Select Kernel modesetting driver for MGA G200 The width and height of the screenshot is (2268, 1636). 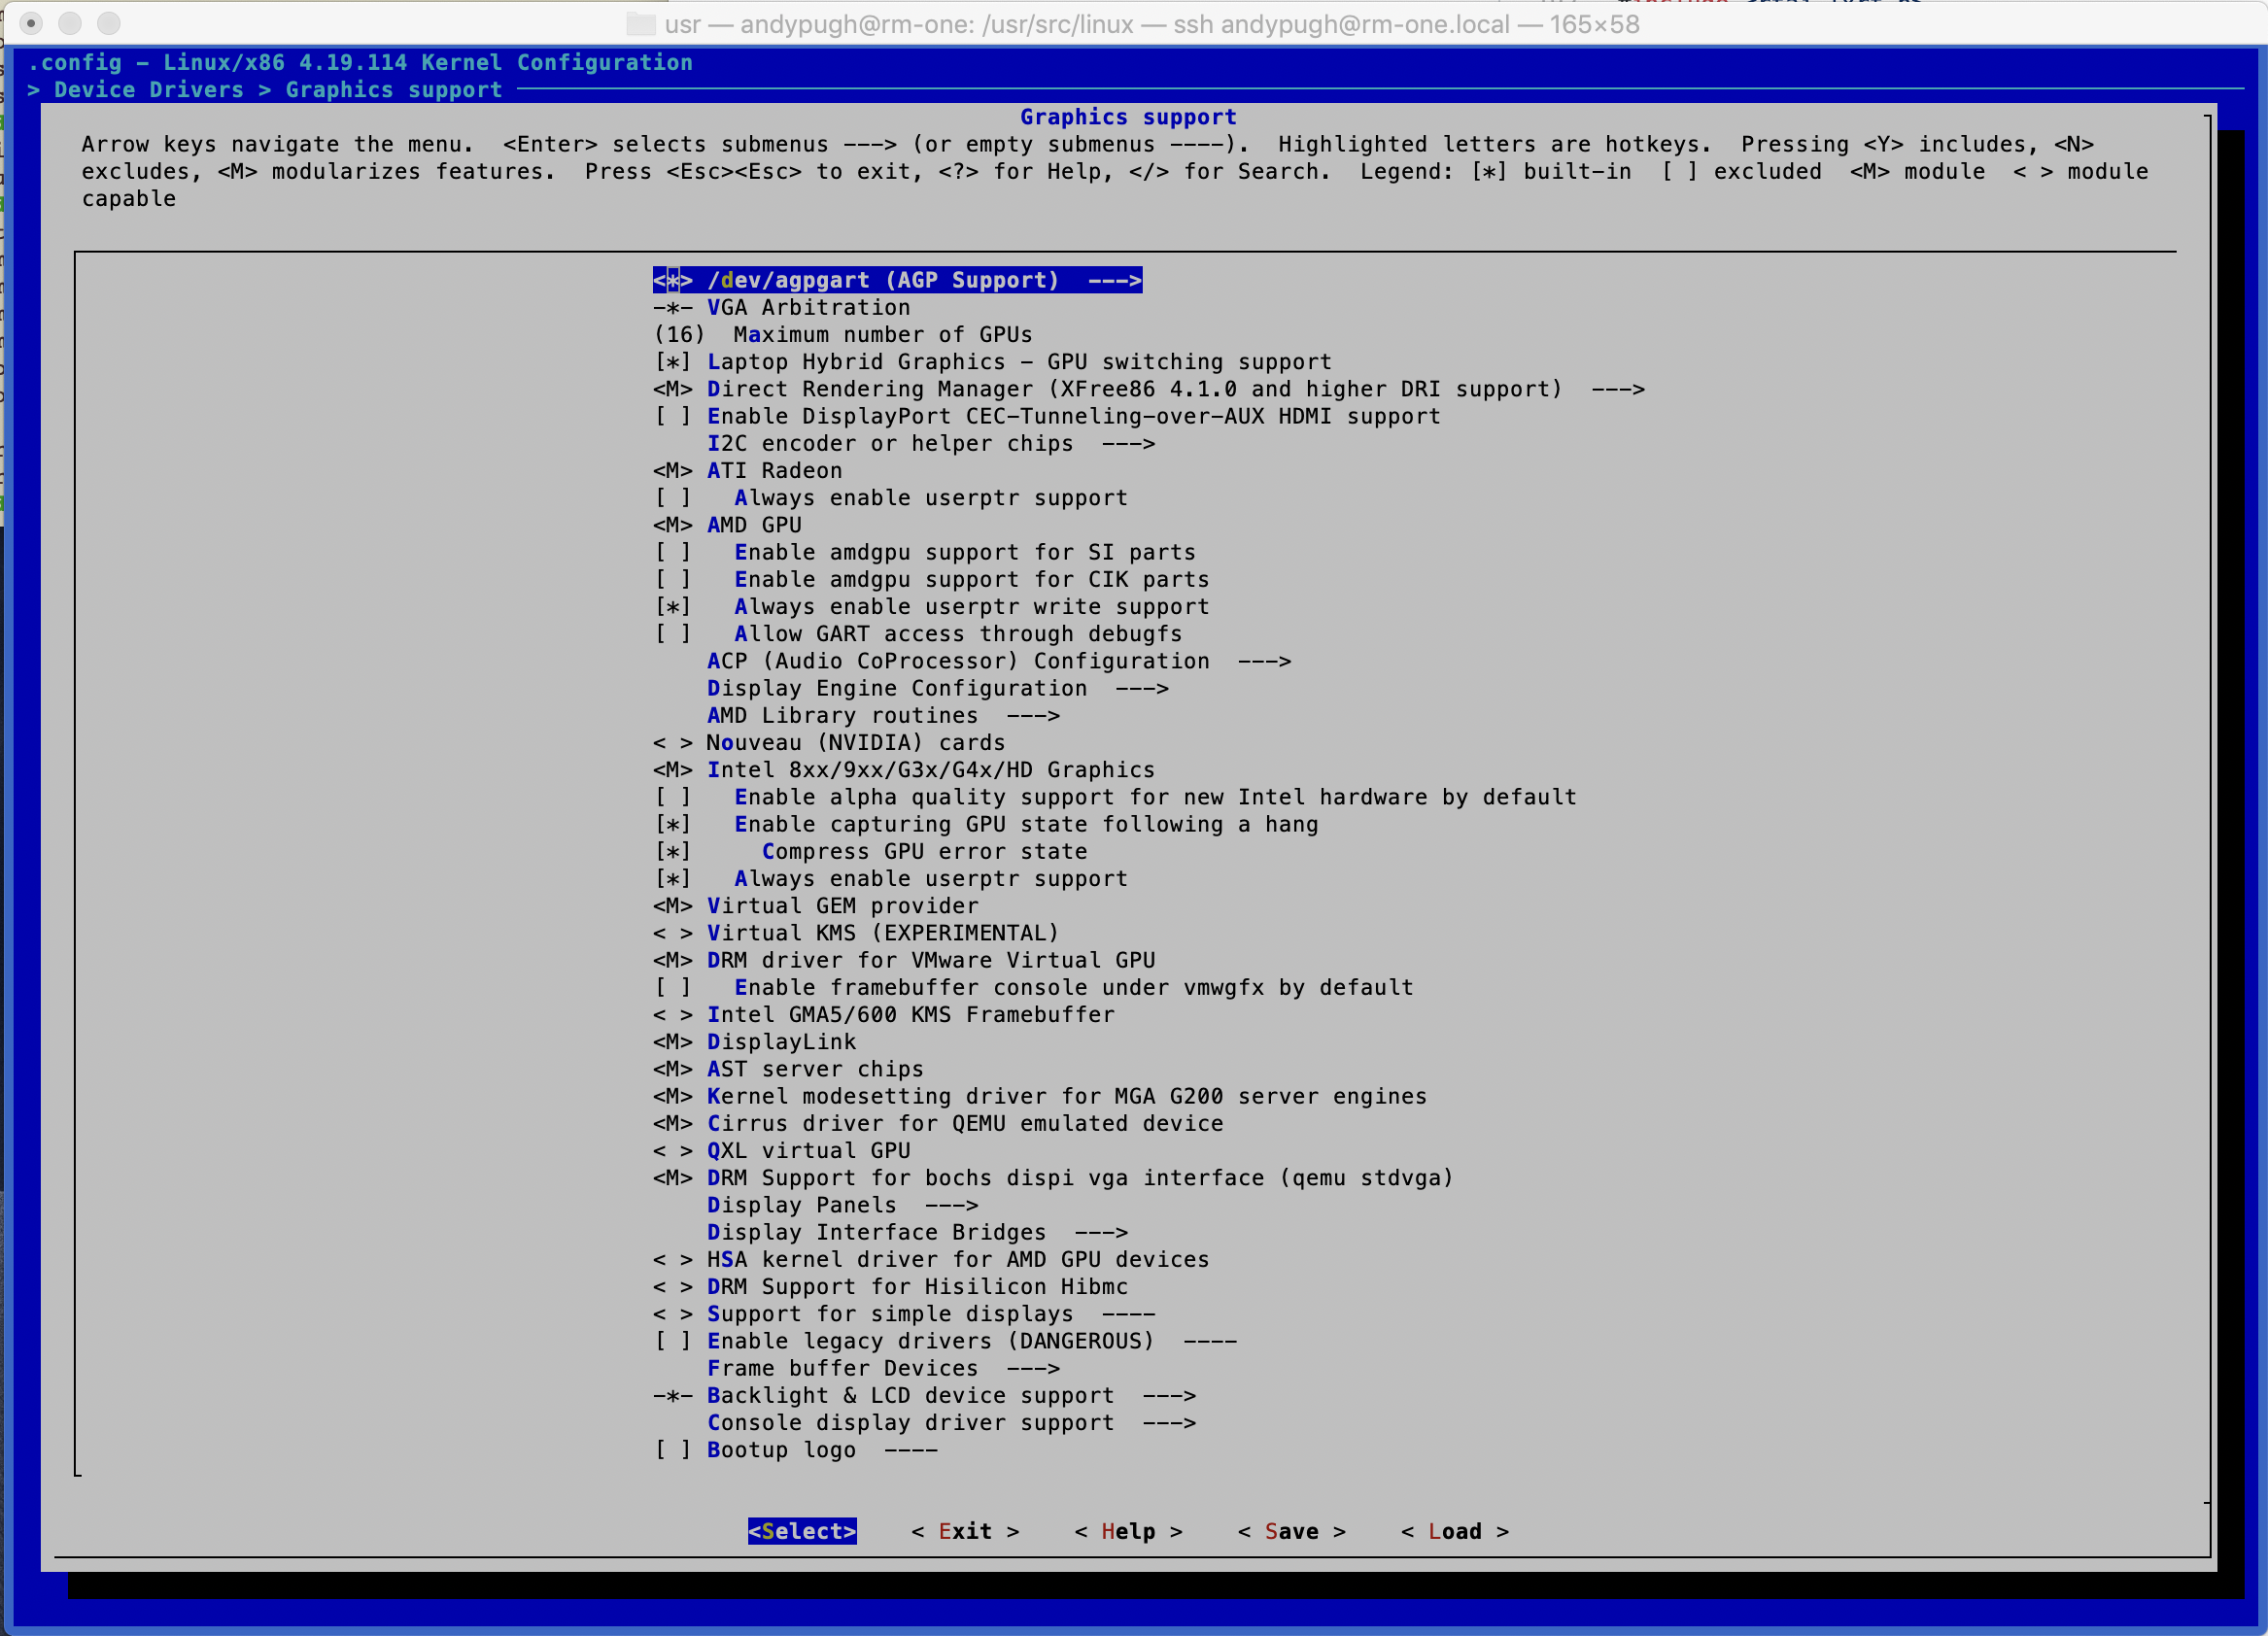(1040, 1096)
